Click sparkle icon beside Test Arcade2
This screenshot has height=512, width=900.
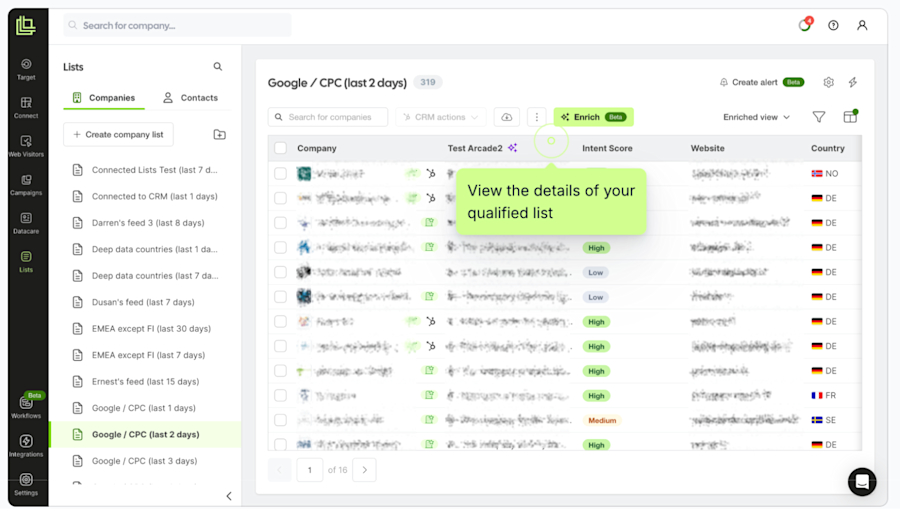pos(513,148)
